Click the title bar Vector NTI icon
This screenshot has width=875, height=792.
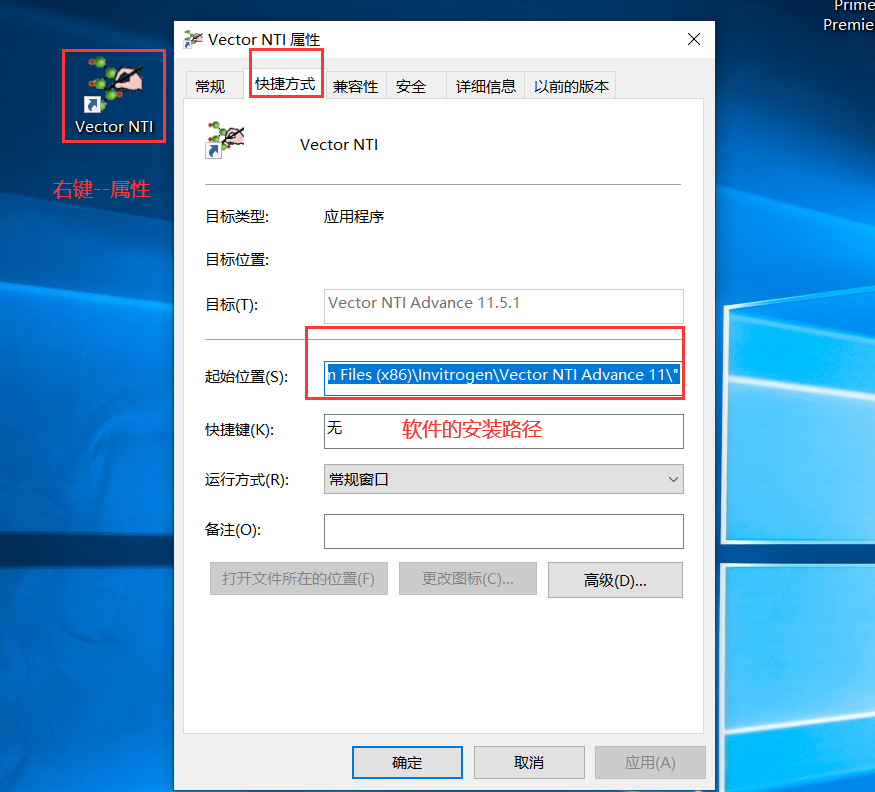193,40
